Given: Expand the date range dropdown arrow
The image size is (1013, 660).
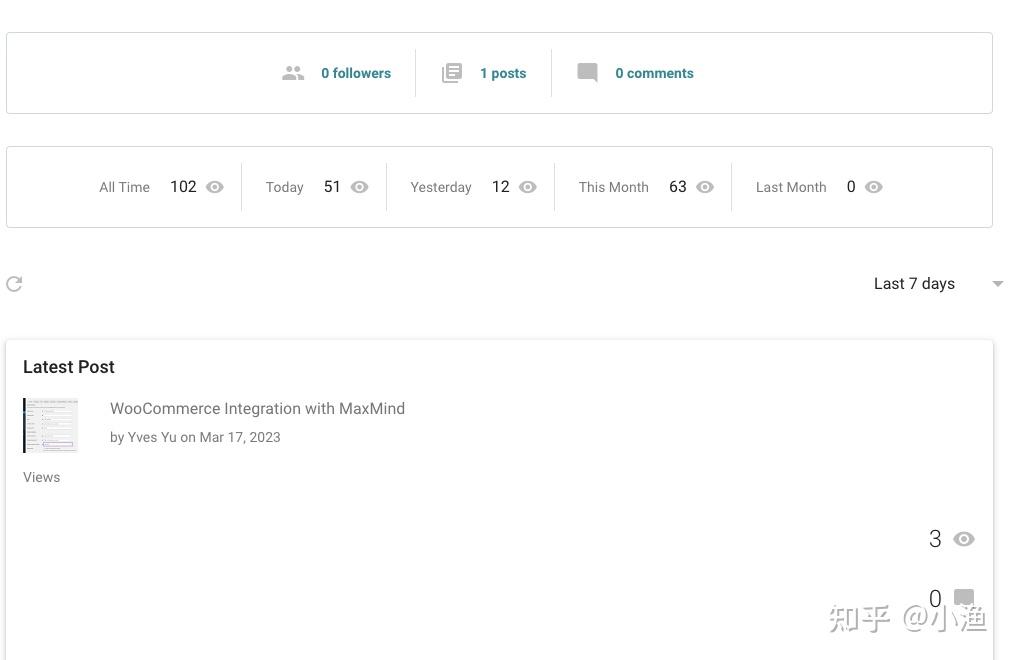Looking at the screenshot, I should click(997, 284).
